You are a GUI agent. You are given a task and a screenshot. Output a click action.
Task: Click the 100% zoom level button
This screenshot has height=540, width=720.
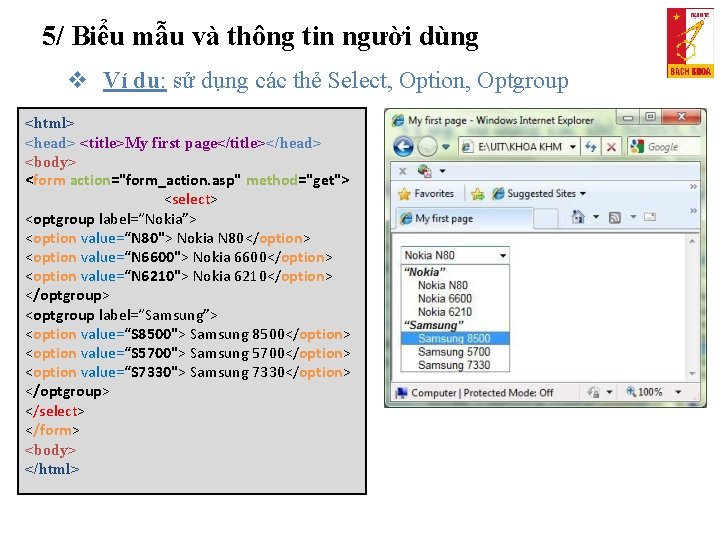pos(645,392)
